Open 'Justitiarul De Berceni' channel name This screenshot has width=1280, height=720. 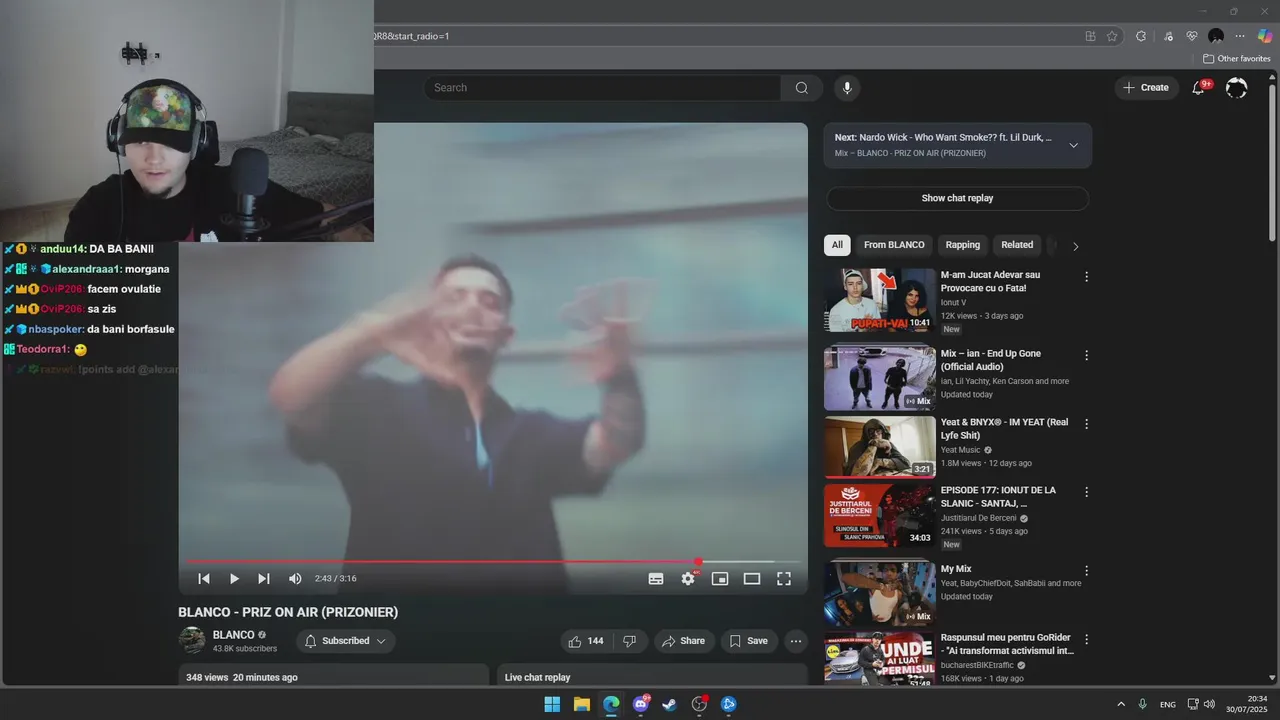(979, 518)
